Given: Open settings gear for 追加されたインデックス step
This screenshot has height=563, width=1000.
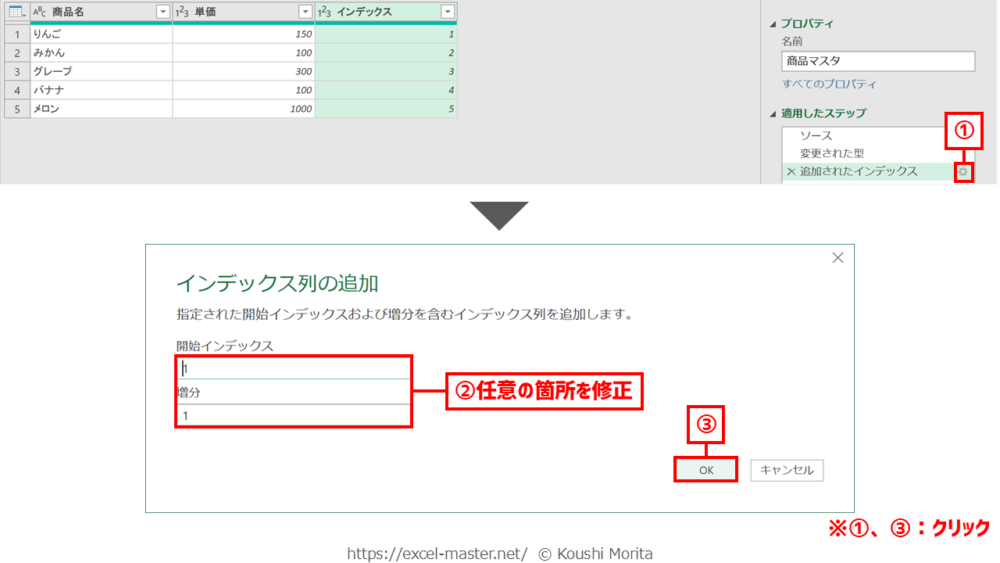Looking at the screenshot, I should point(963,172).
